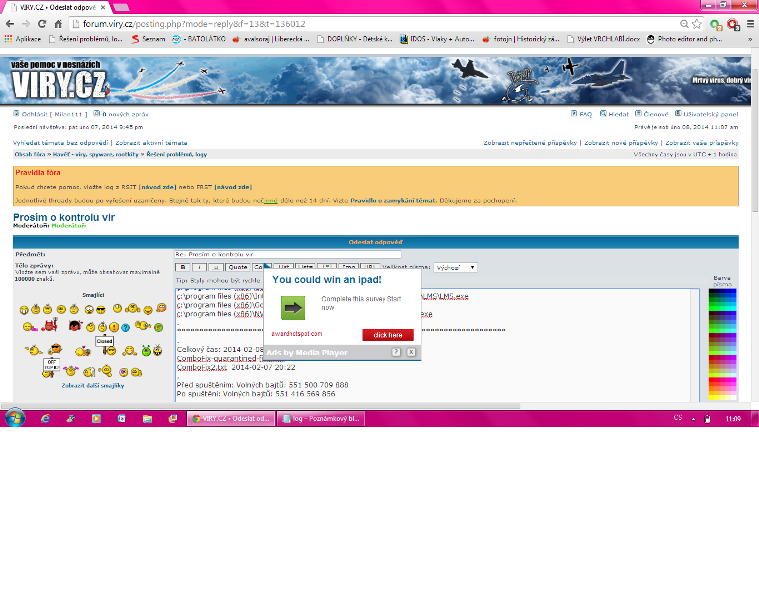Click the Chrome back arrow button

(x=9, y=23)
